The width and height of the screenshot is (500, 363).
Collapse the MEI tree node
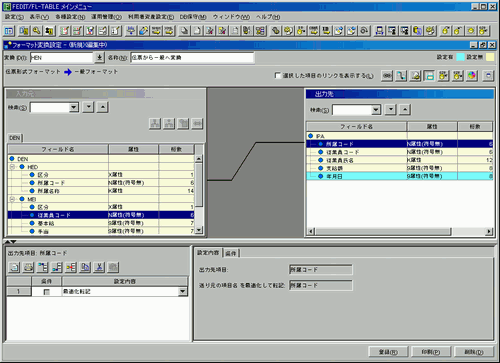click(x=12, y=199)
